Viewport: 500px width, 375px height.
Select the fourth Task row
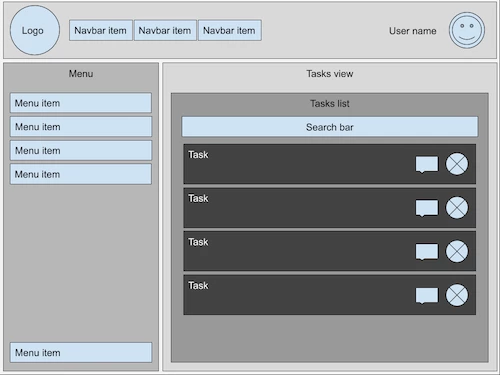tap(330, 295)
